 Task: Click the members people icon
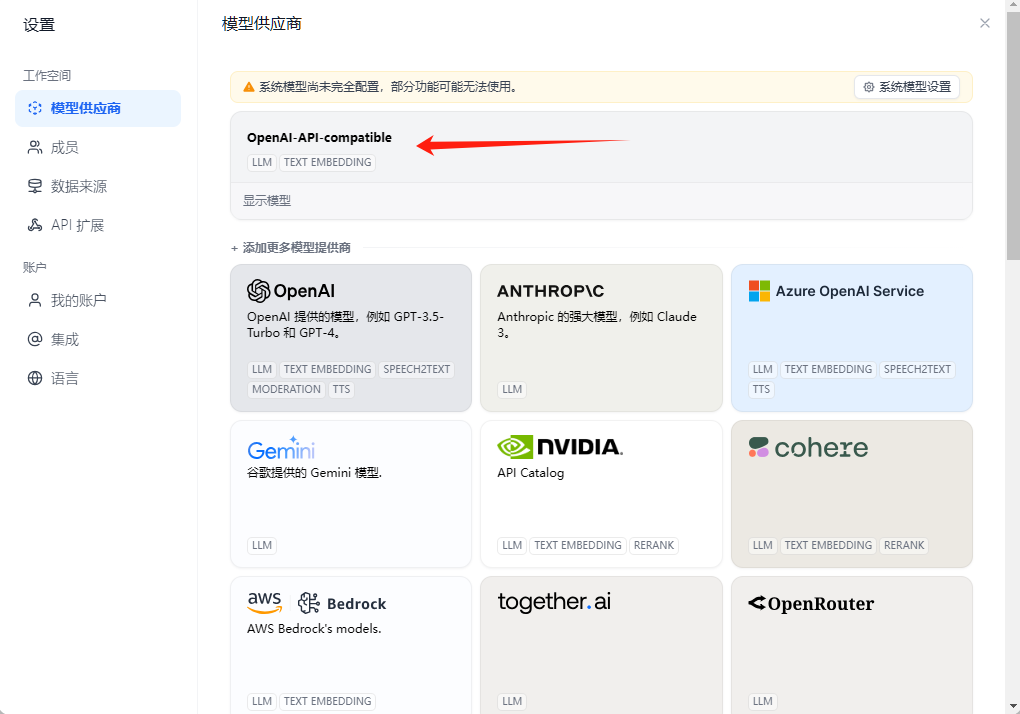(35, 148)
